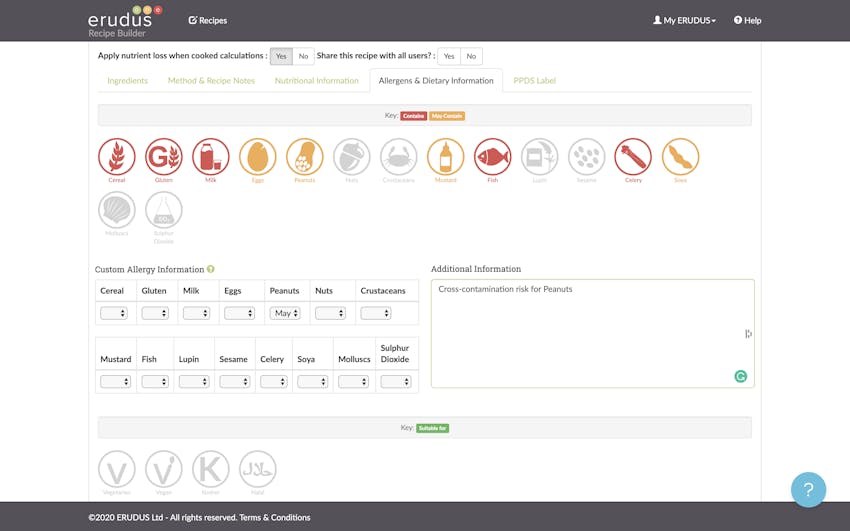This screenshot has width=850, height=531.
Task: Open the Crustaceans custom allergy dropdown
Action: coord(376,313)
